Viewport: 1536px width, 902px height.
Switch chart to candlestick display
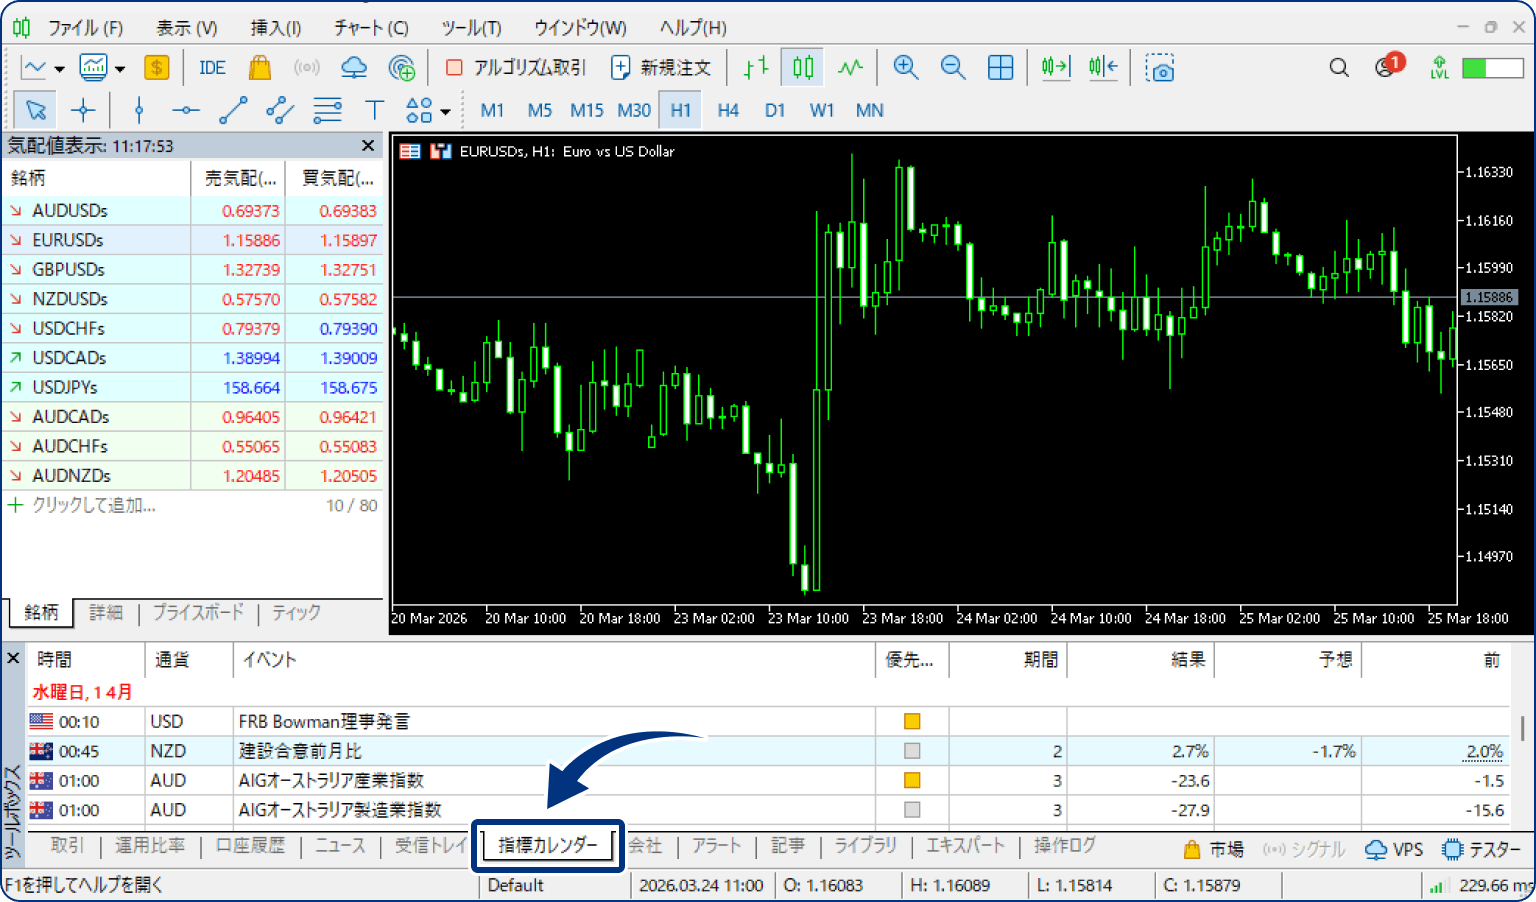coord(803,67)
